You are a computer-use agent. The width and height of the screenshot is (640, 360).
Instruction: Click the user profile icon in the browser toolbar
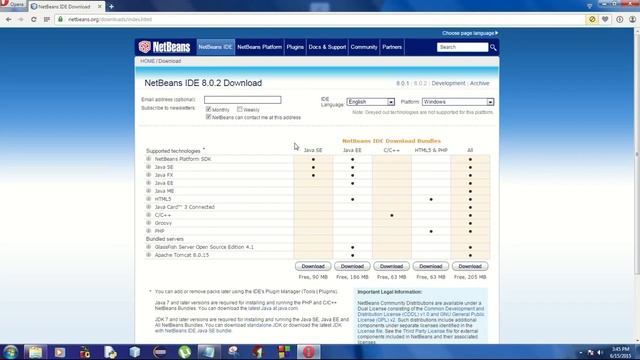(x=632, y=19)
